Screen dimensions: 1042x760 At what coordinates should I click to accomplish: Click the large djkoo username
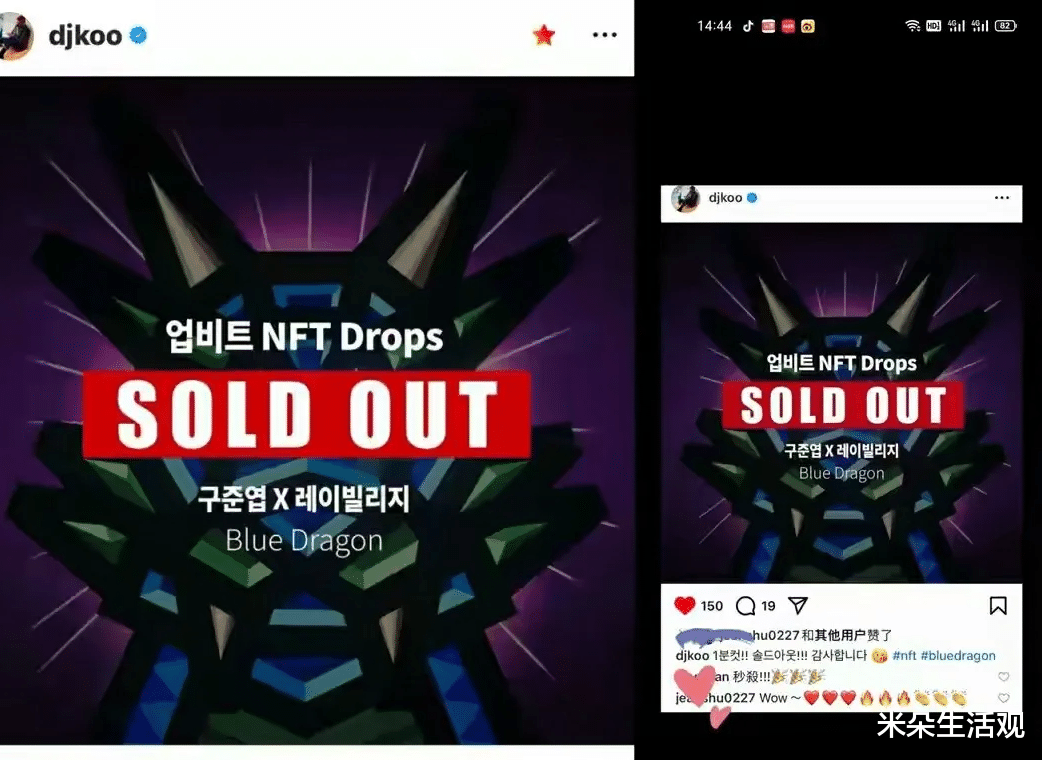pyautogui.click(x=85, y=36)
